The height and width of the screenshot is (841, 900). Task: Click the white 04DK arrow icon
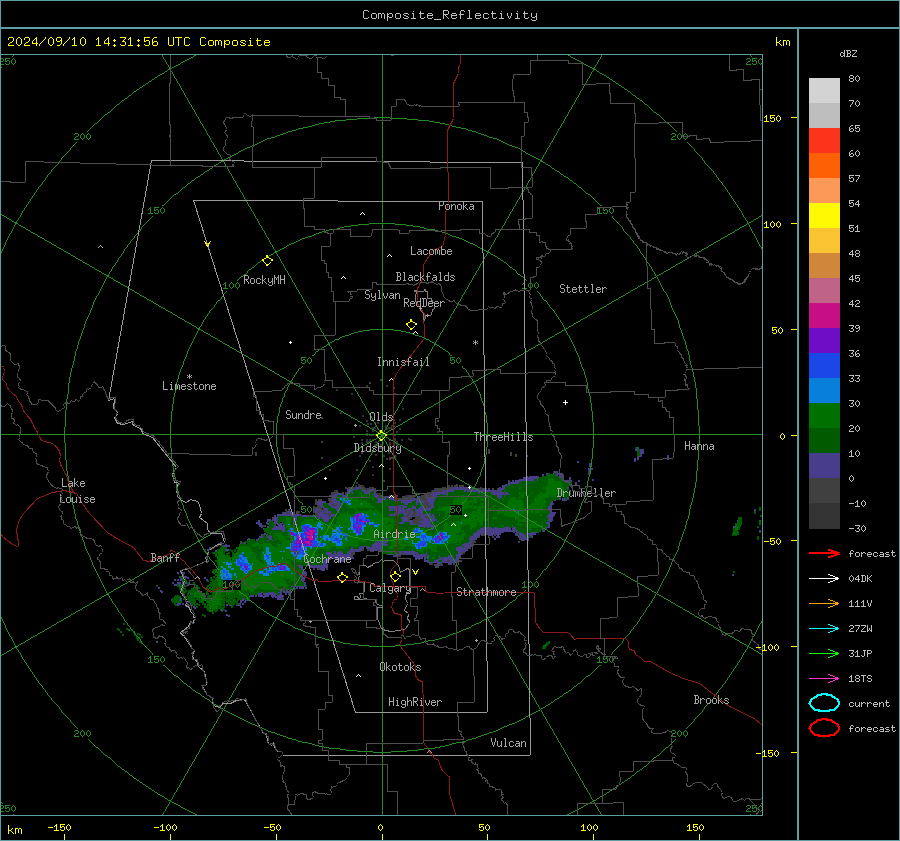pos(824,579)
